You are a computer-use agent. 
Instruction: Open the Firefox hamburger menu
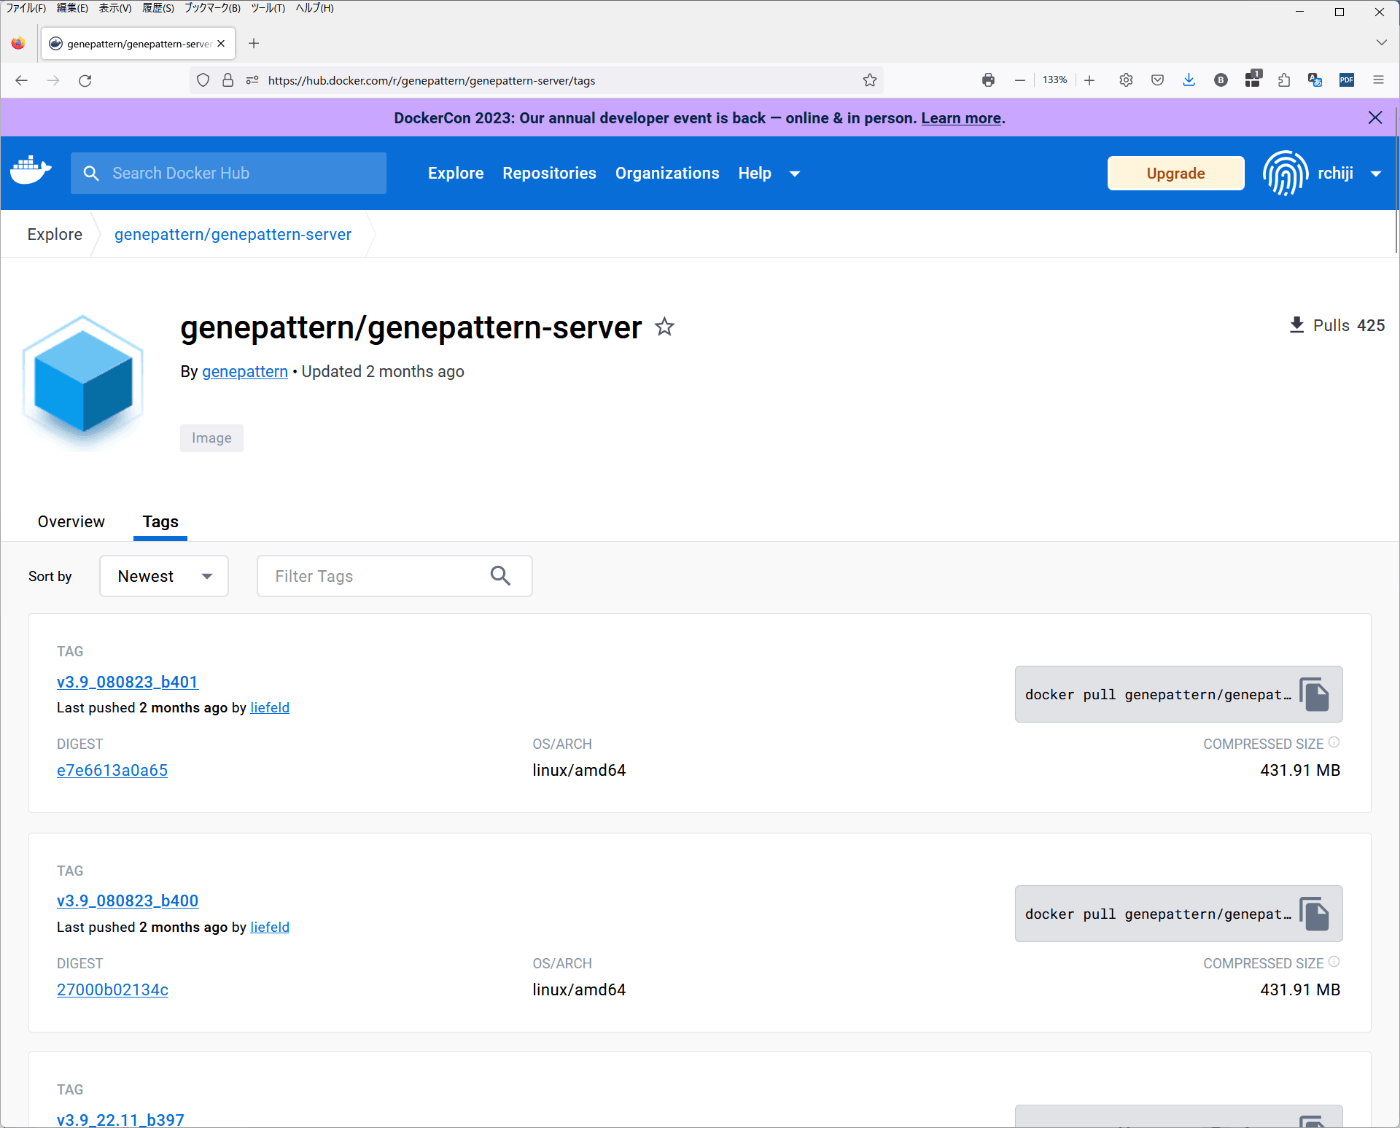point(1378,80)
